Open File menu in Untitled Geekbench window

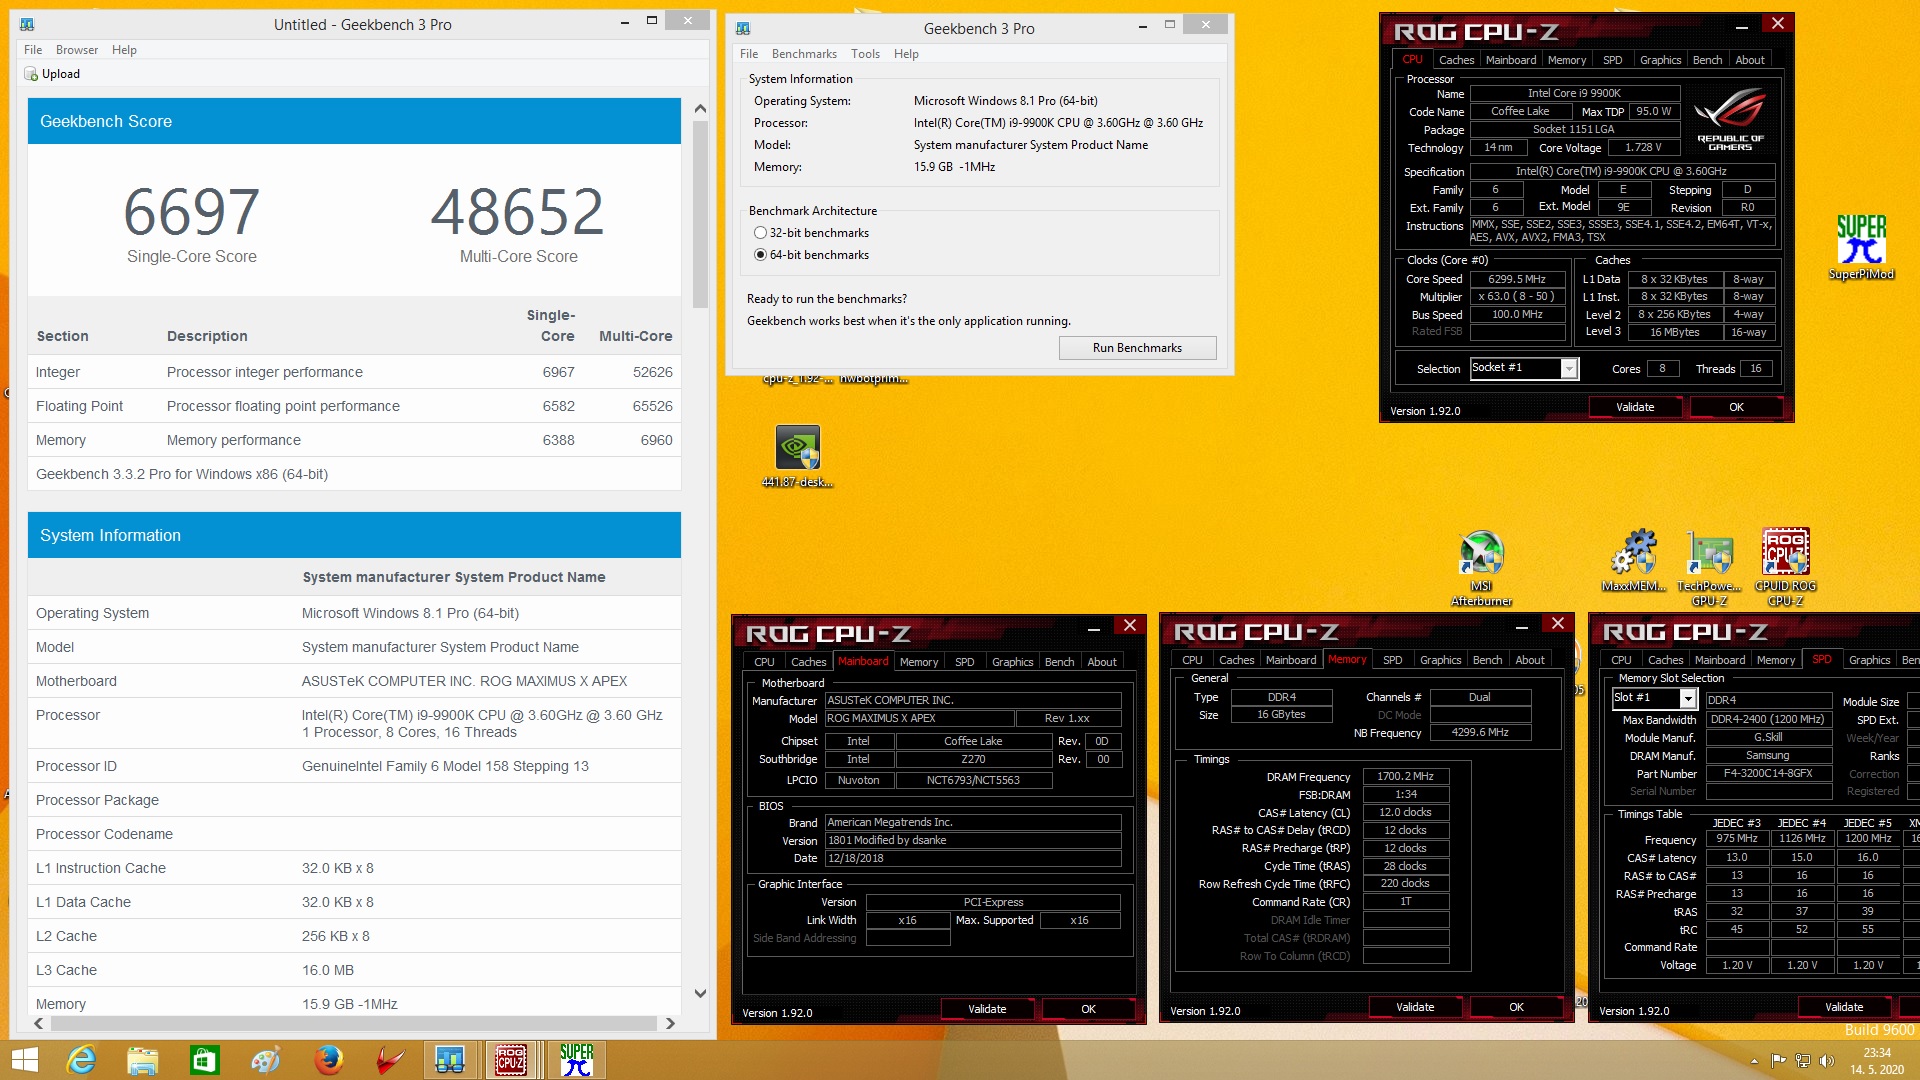[33, 50]
